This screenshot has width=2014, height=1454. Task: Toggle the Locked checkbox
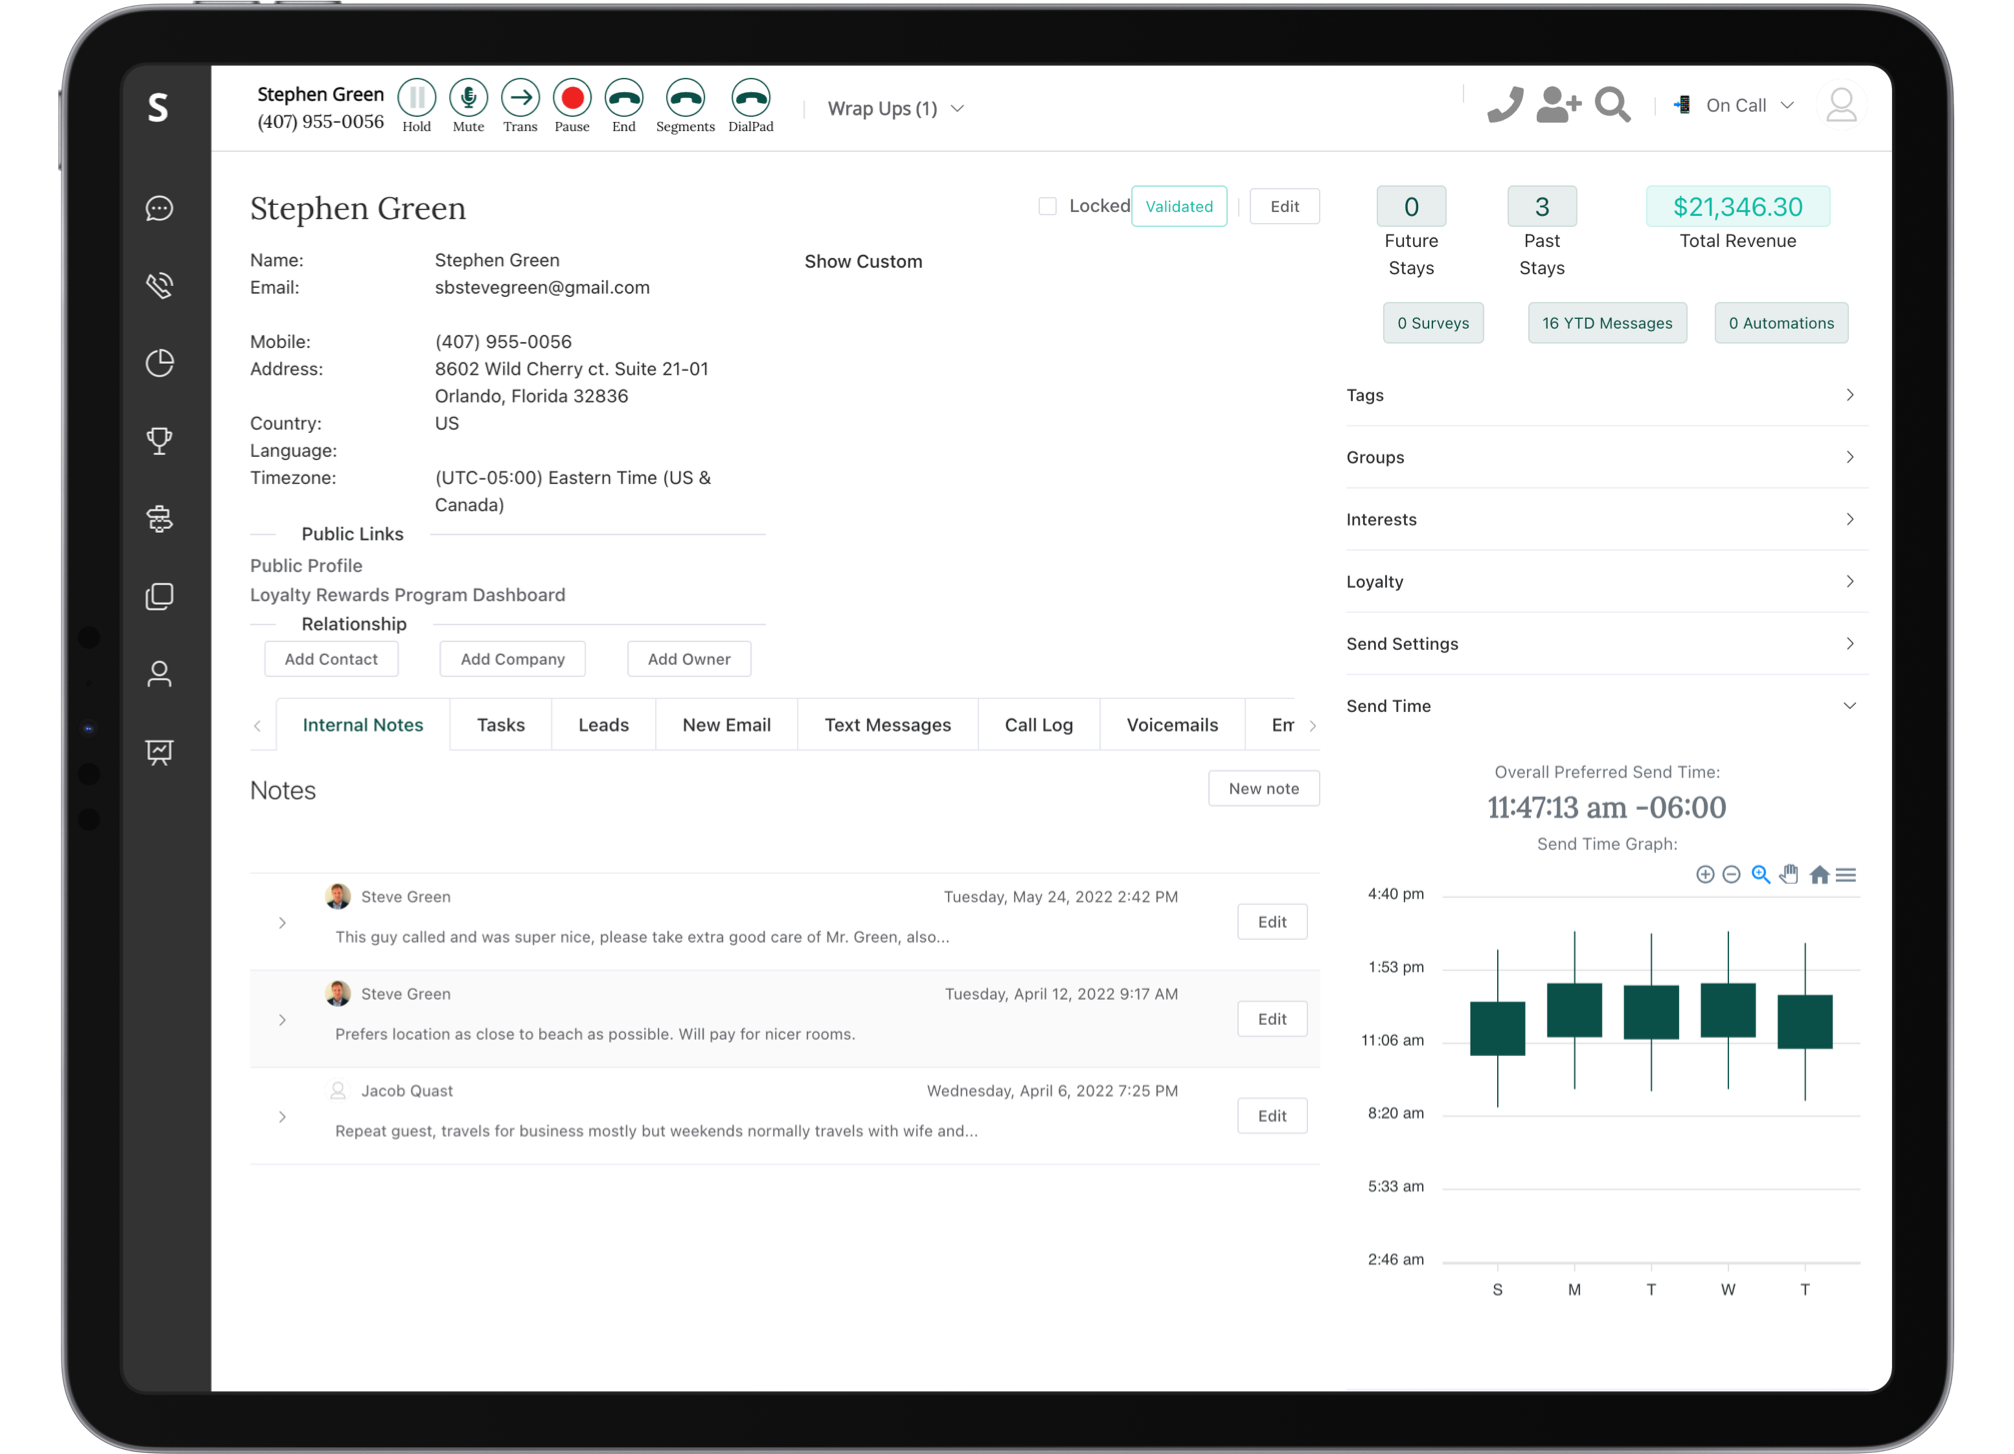pos(1047,206)
